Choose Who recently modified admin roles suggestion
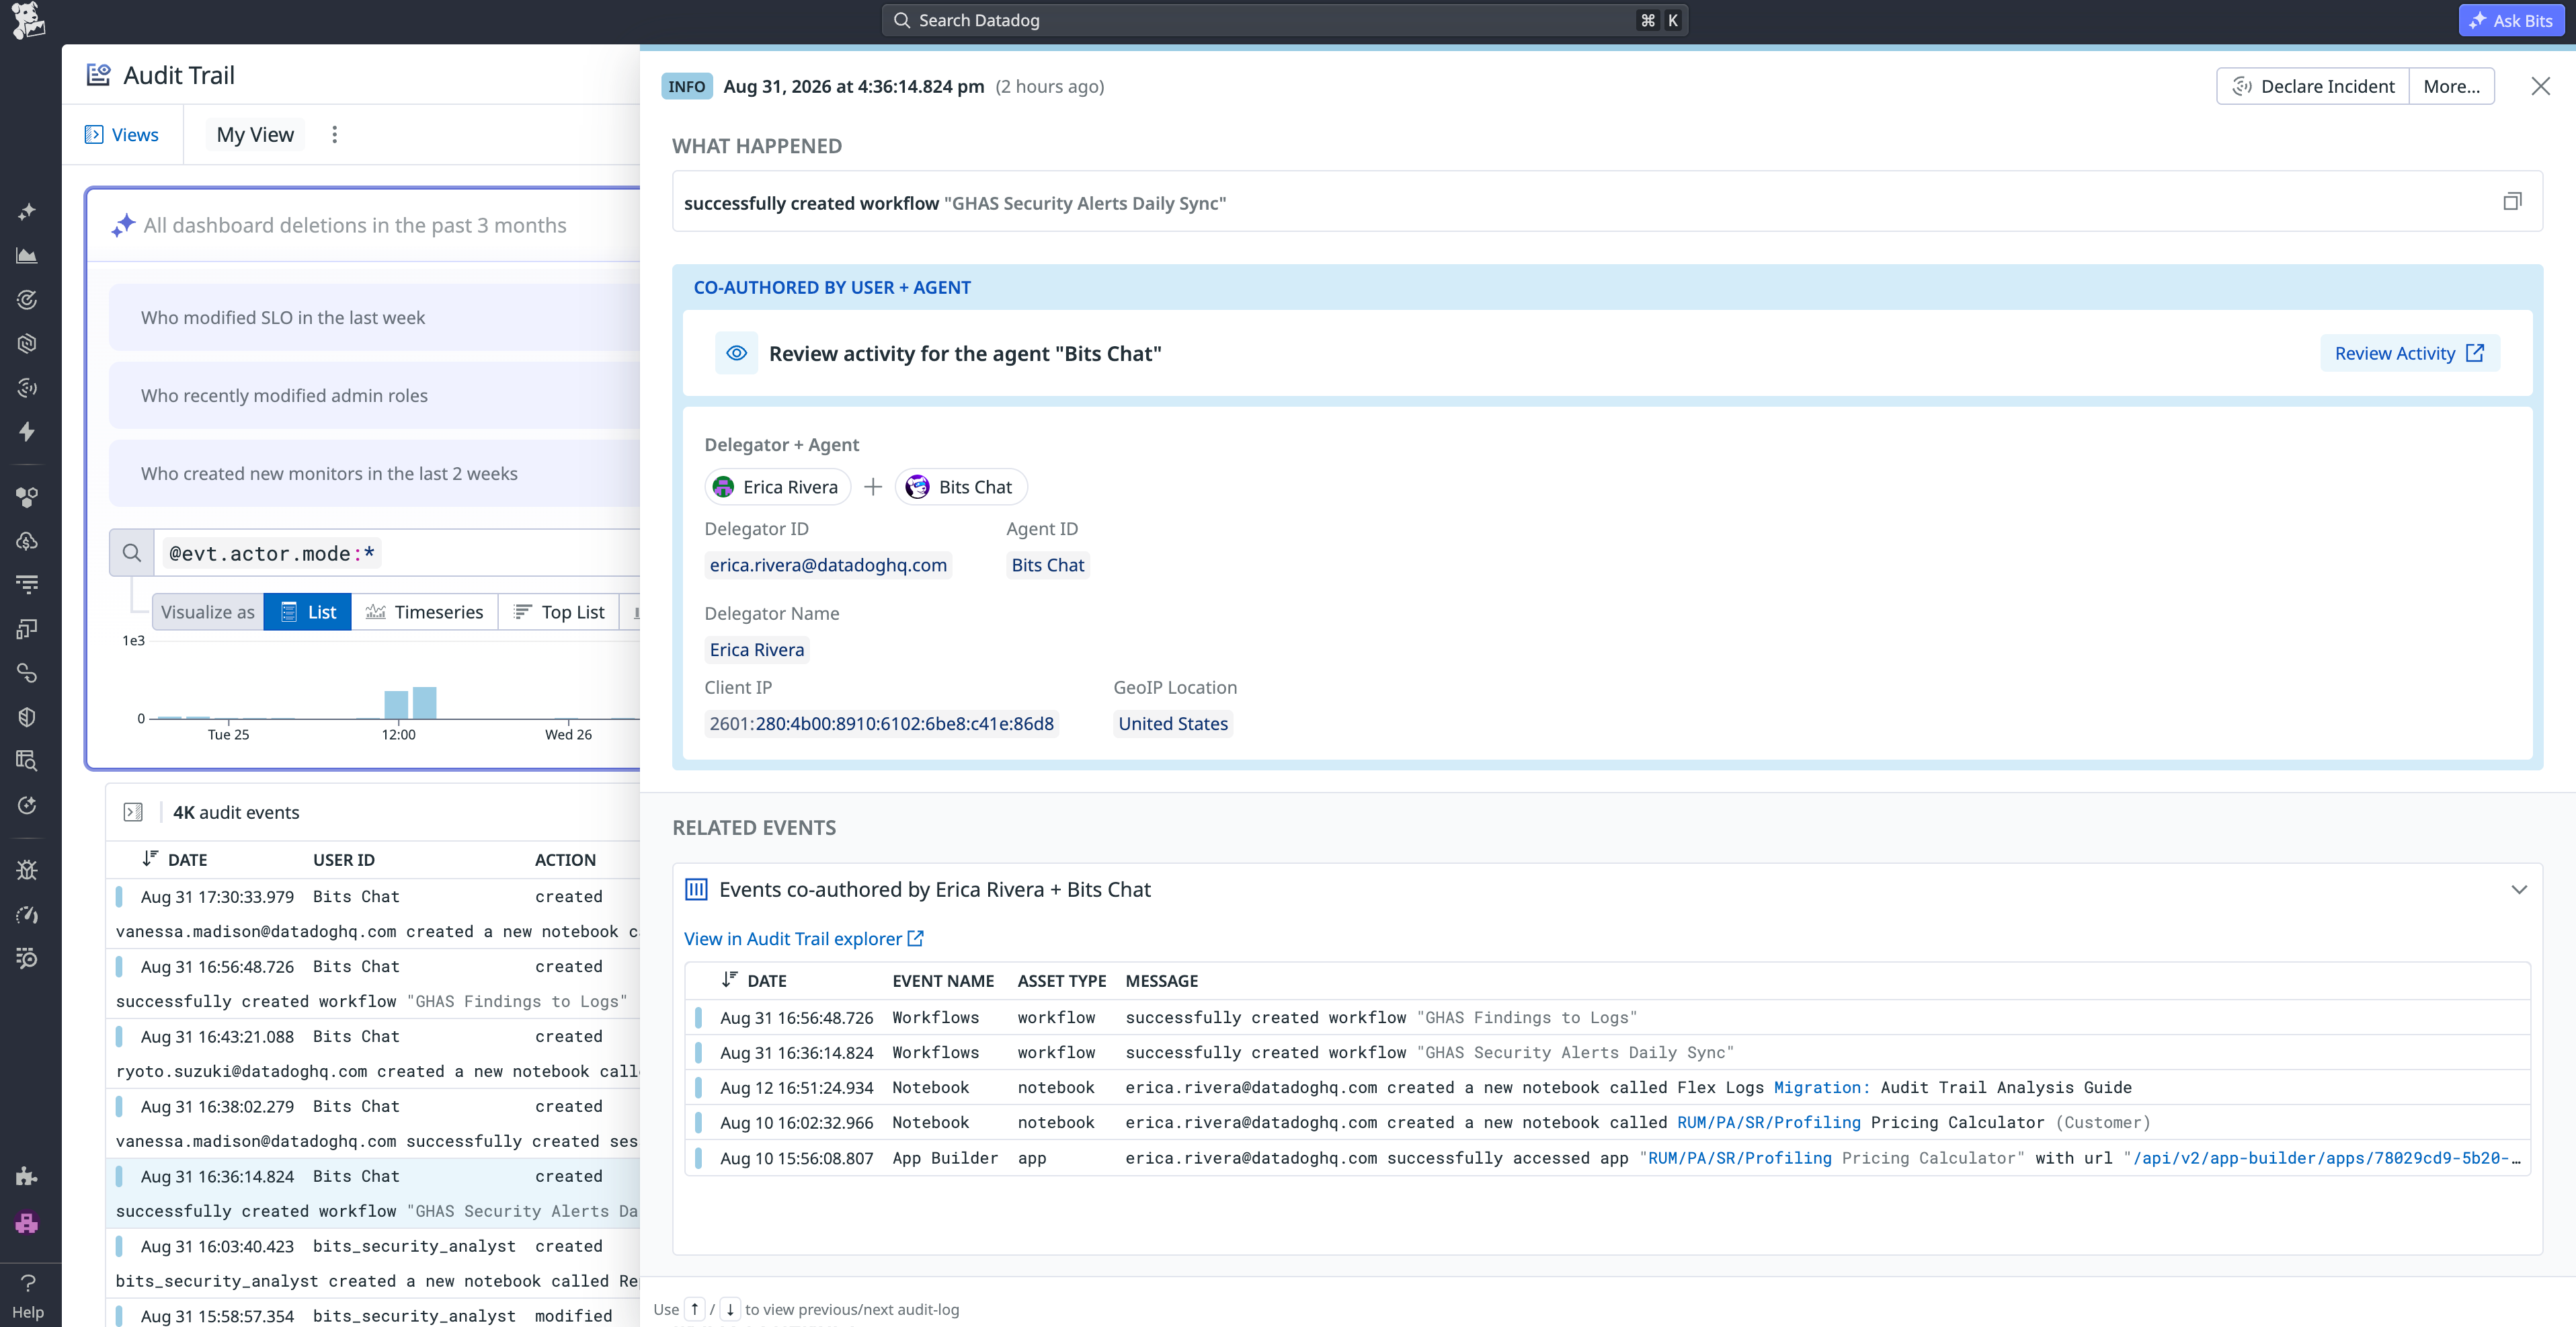Screen dimensions: 2576x1327 (x=375, y=395)
